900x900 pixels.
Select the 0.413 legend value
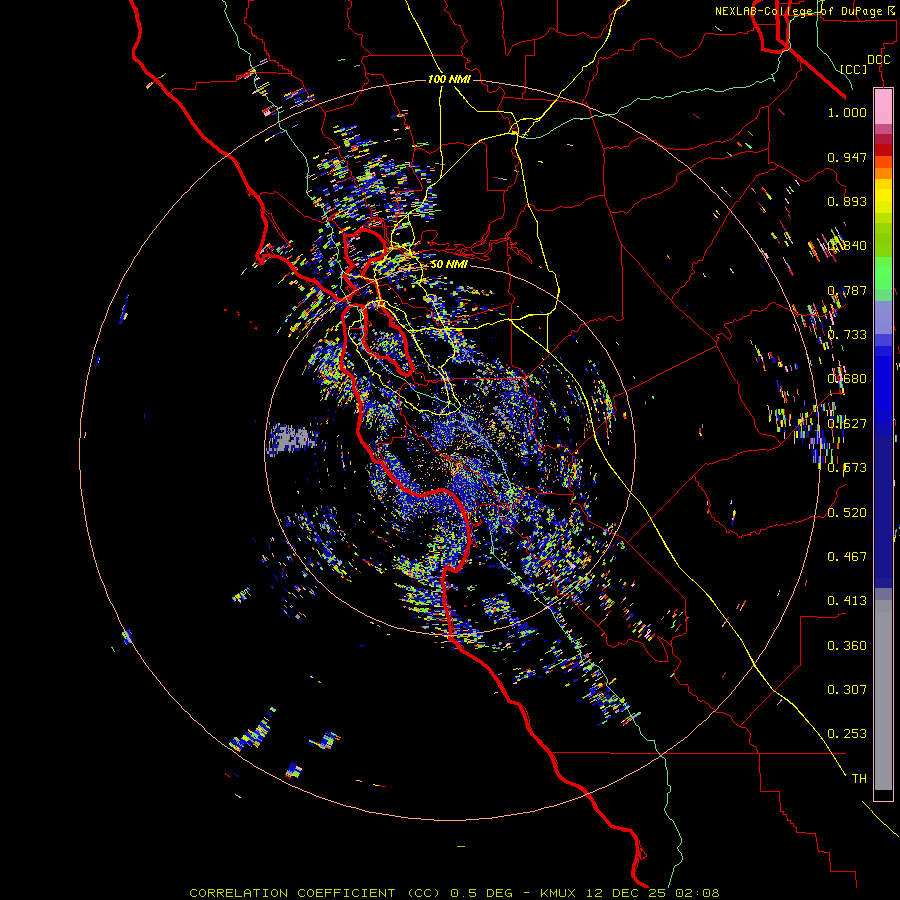(847, 600)
